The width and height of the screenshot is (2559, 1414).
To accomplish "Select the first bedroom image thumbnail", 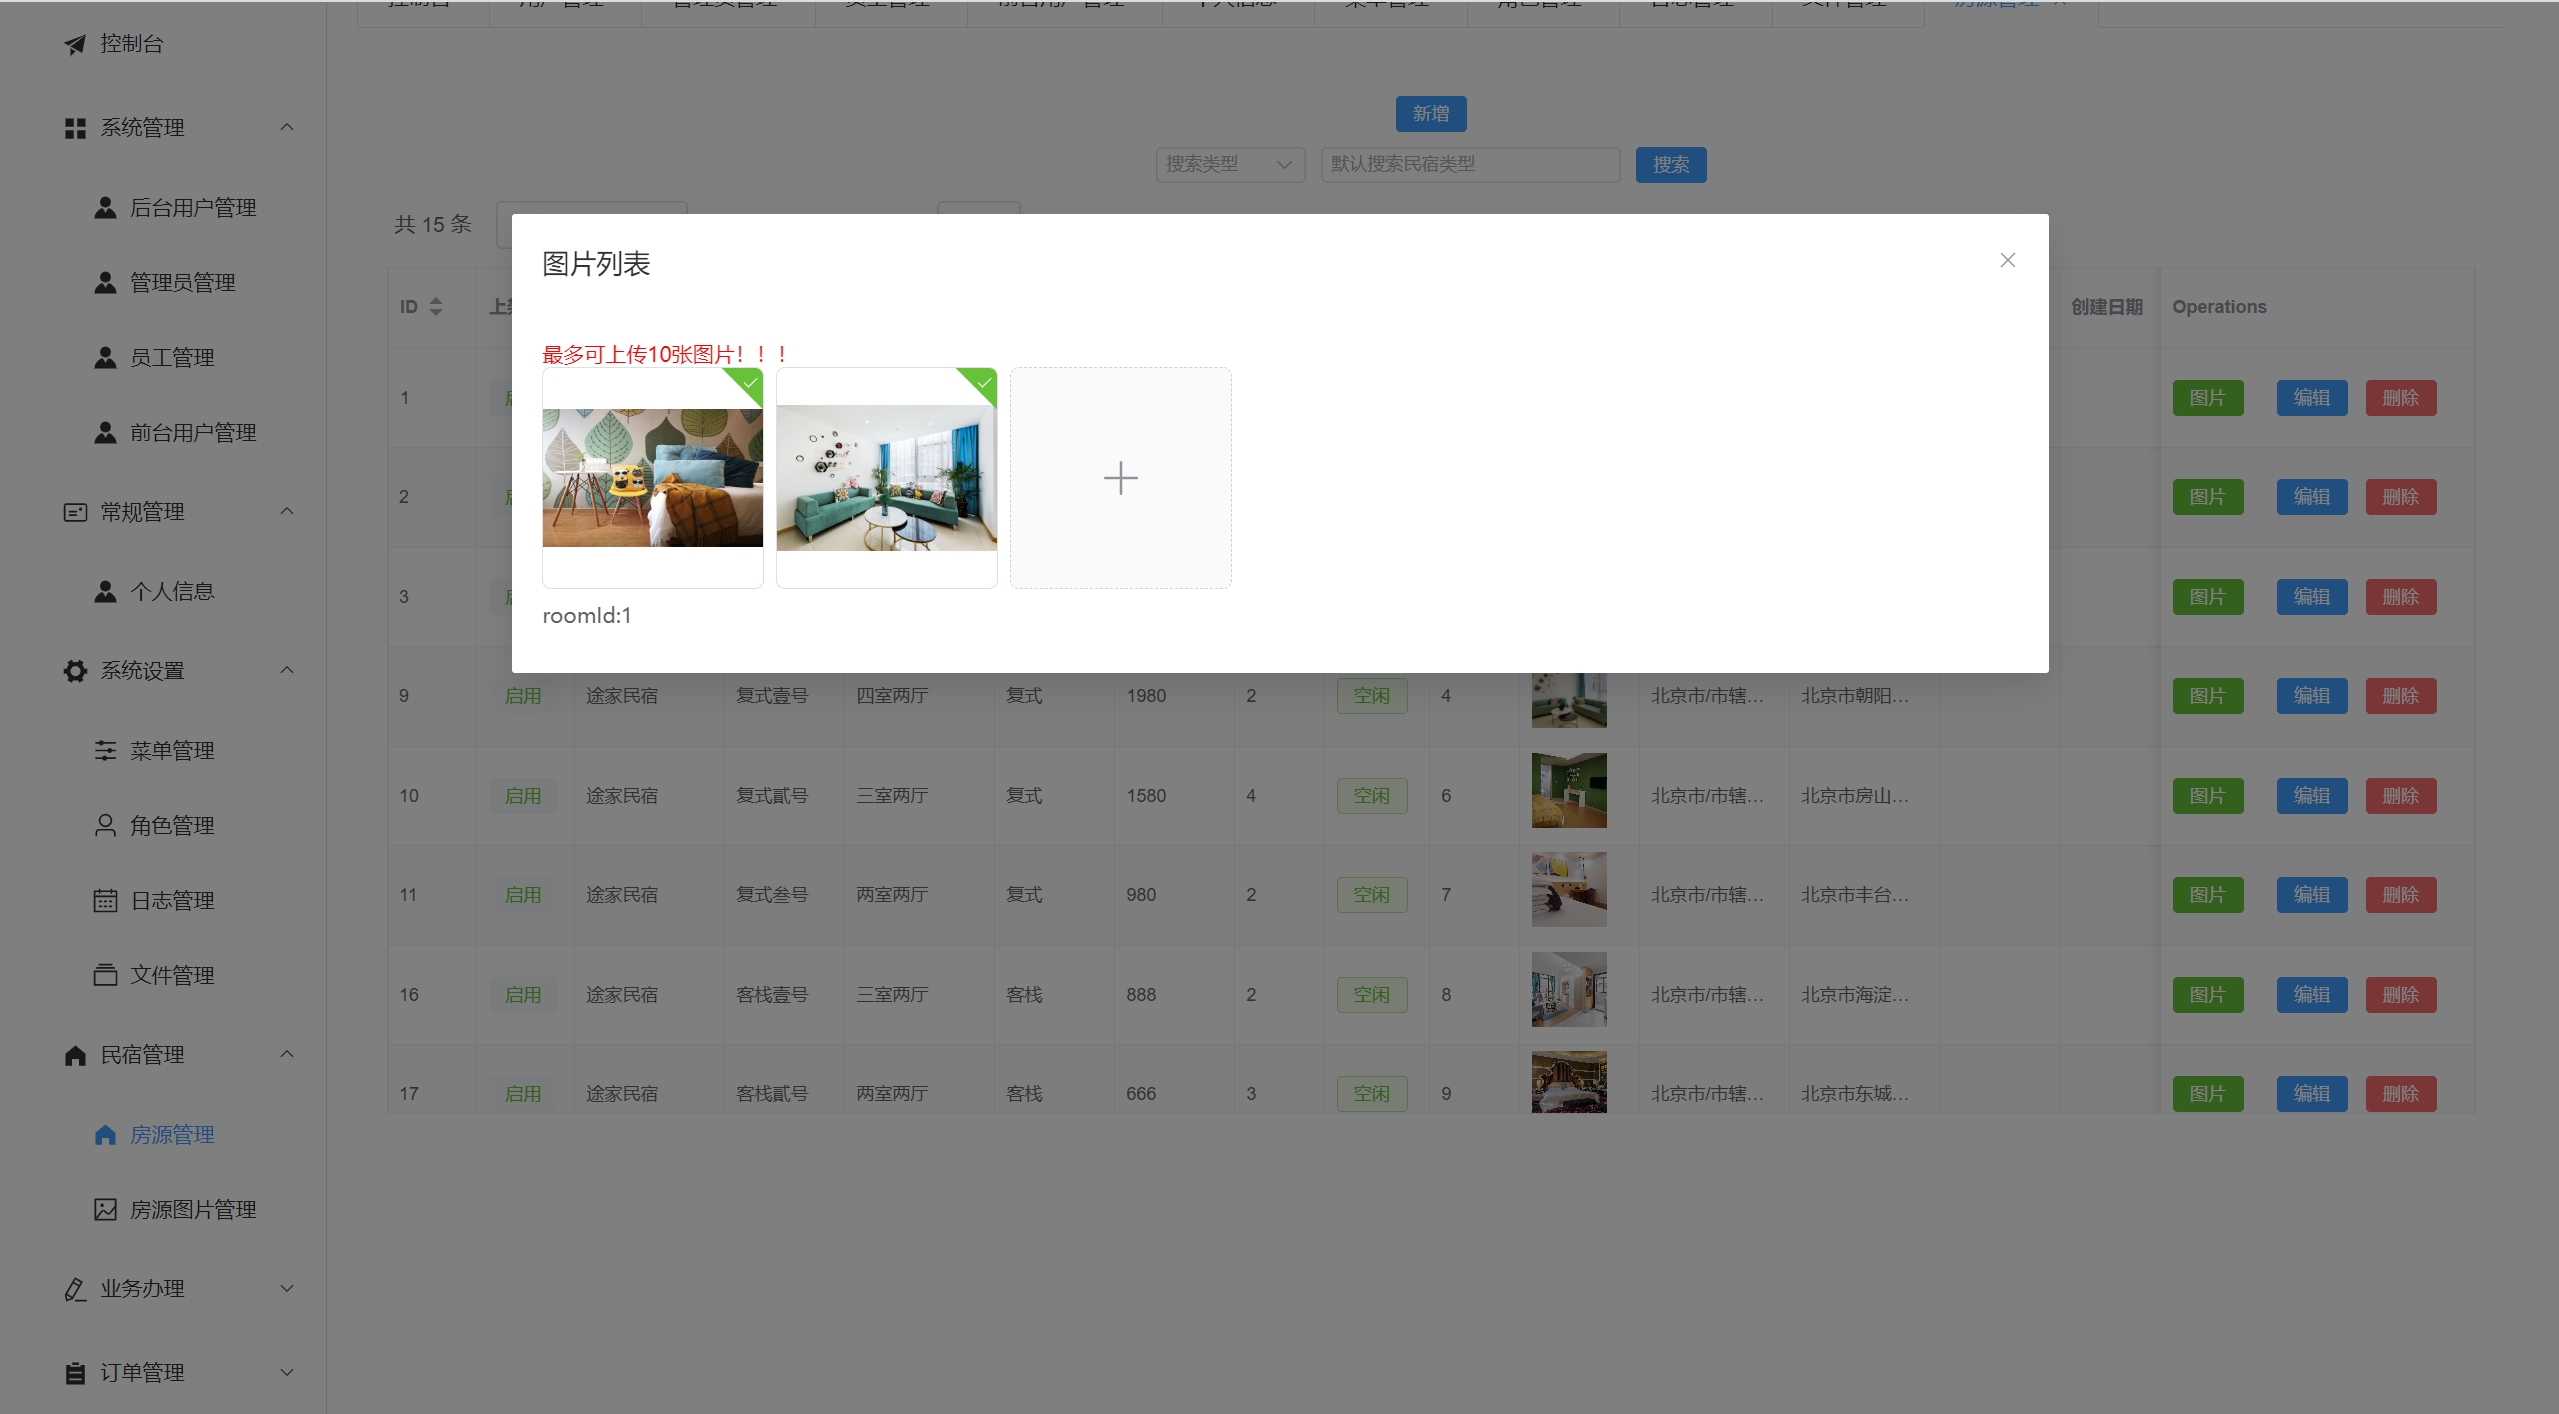I will (652, 478).
